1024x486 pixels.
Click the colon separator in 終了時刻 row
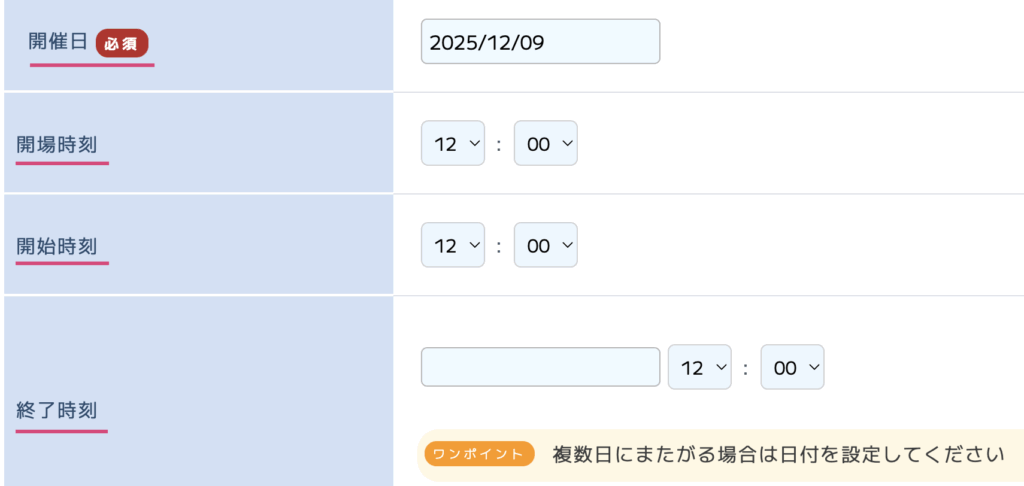coord(746,368)
